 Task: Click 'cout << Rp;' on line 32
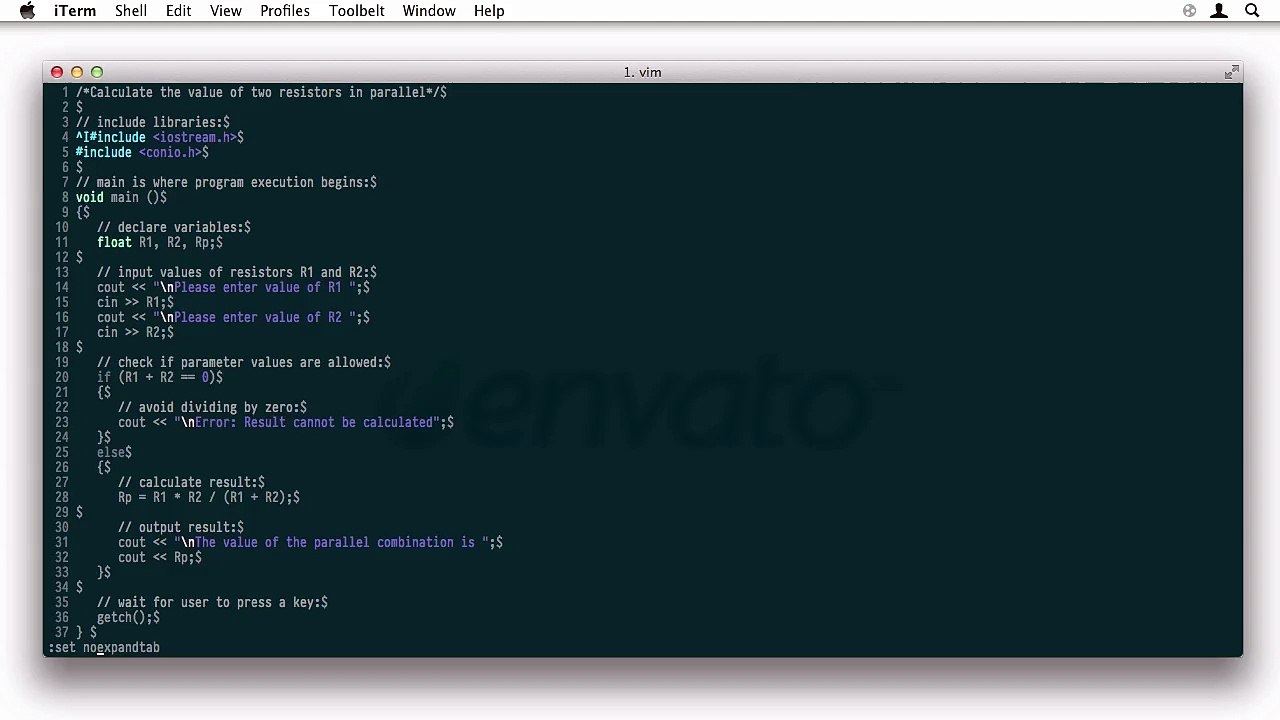pos(157,557)
